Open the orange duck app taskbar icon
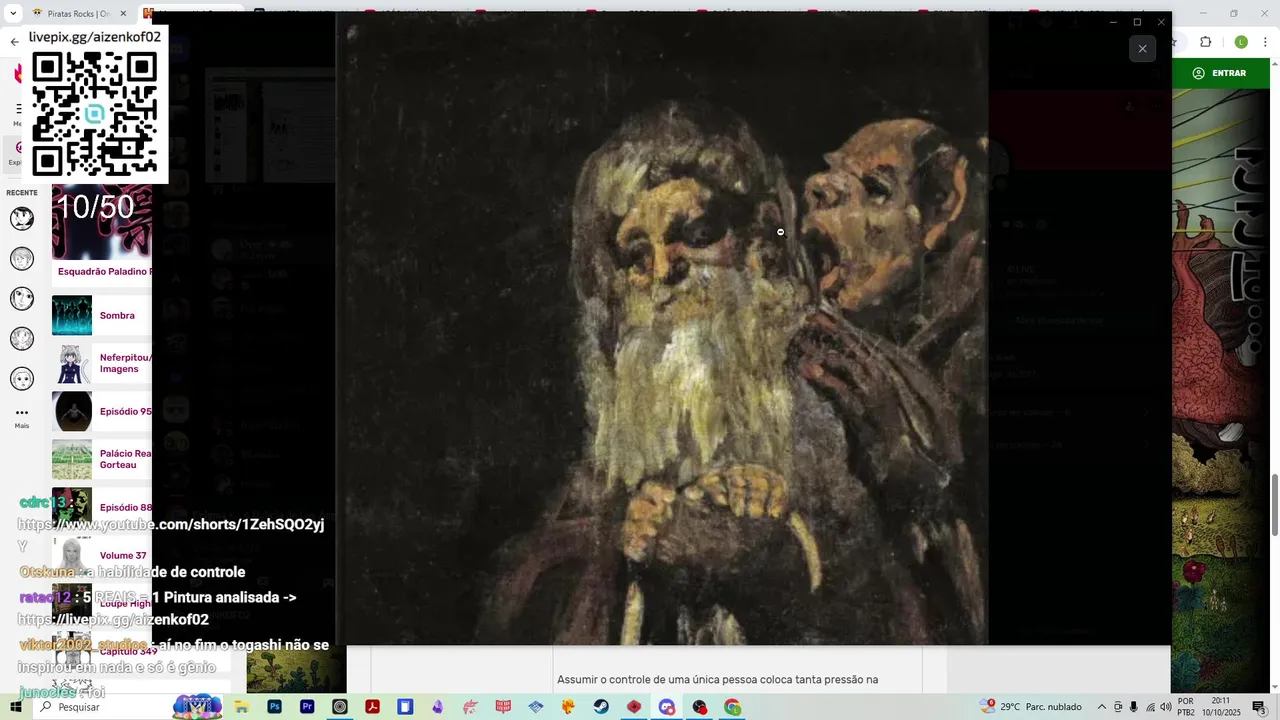Image resolution: width=1280 pixels, height=720 pixels. [x=569, y=707]
